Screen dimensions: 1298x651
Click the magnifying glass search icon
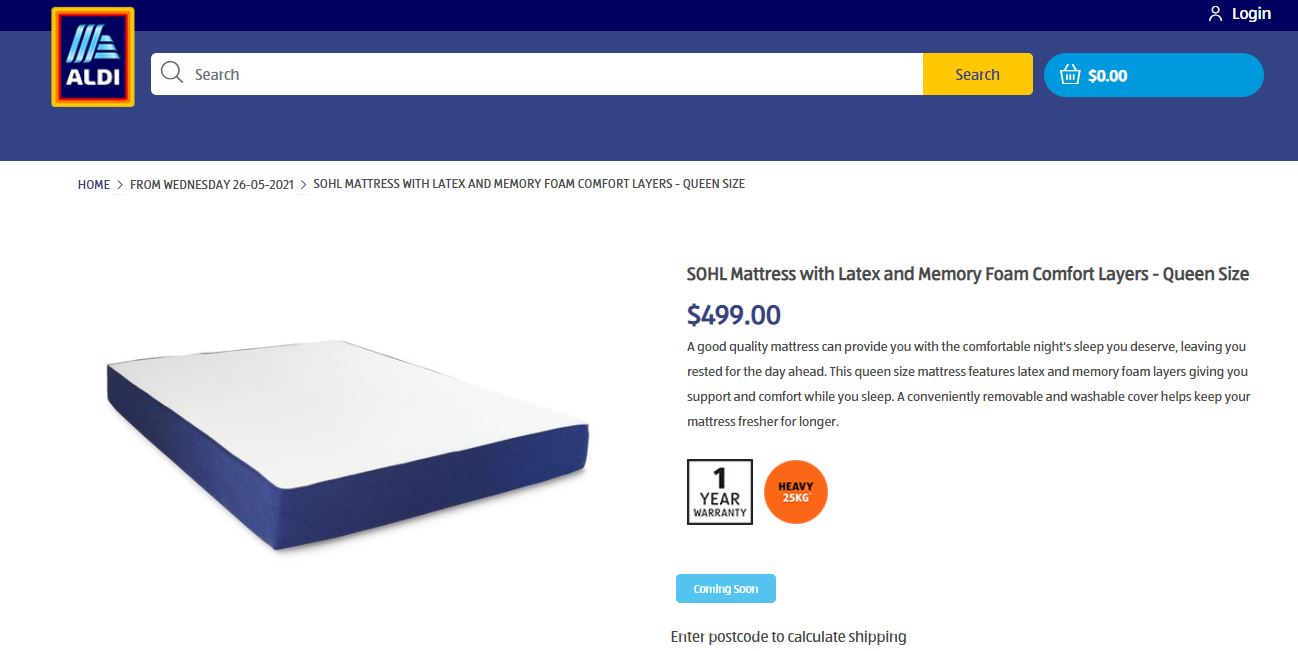[x=171, y=73]
